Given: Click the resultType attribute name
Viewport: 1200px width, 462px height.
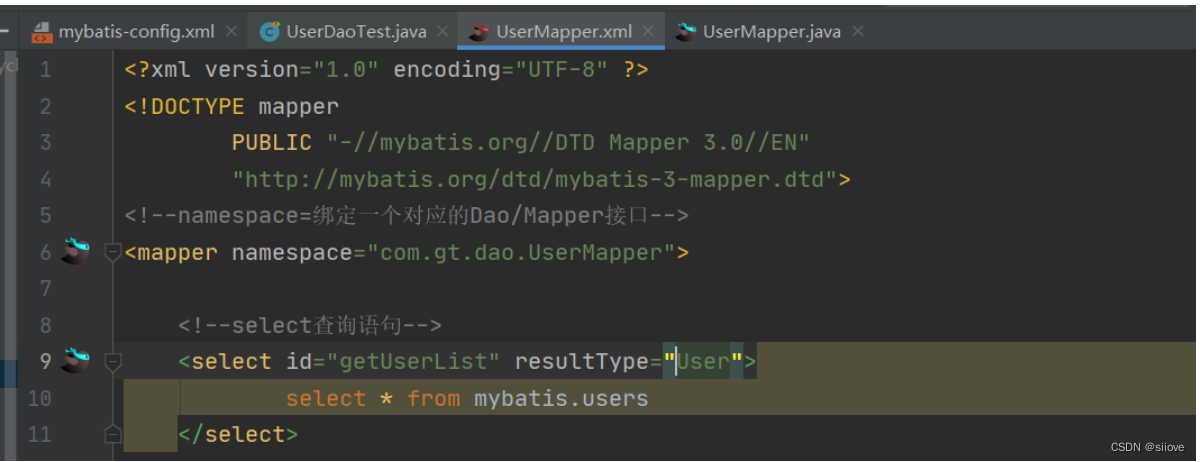Looking at the screenshot, I should pos(582,361).
